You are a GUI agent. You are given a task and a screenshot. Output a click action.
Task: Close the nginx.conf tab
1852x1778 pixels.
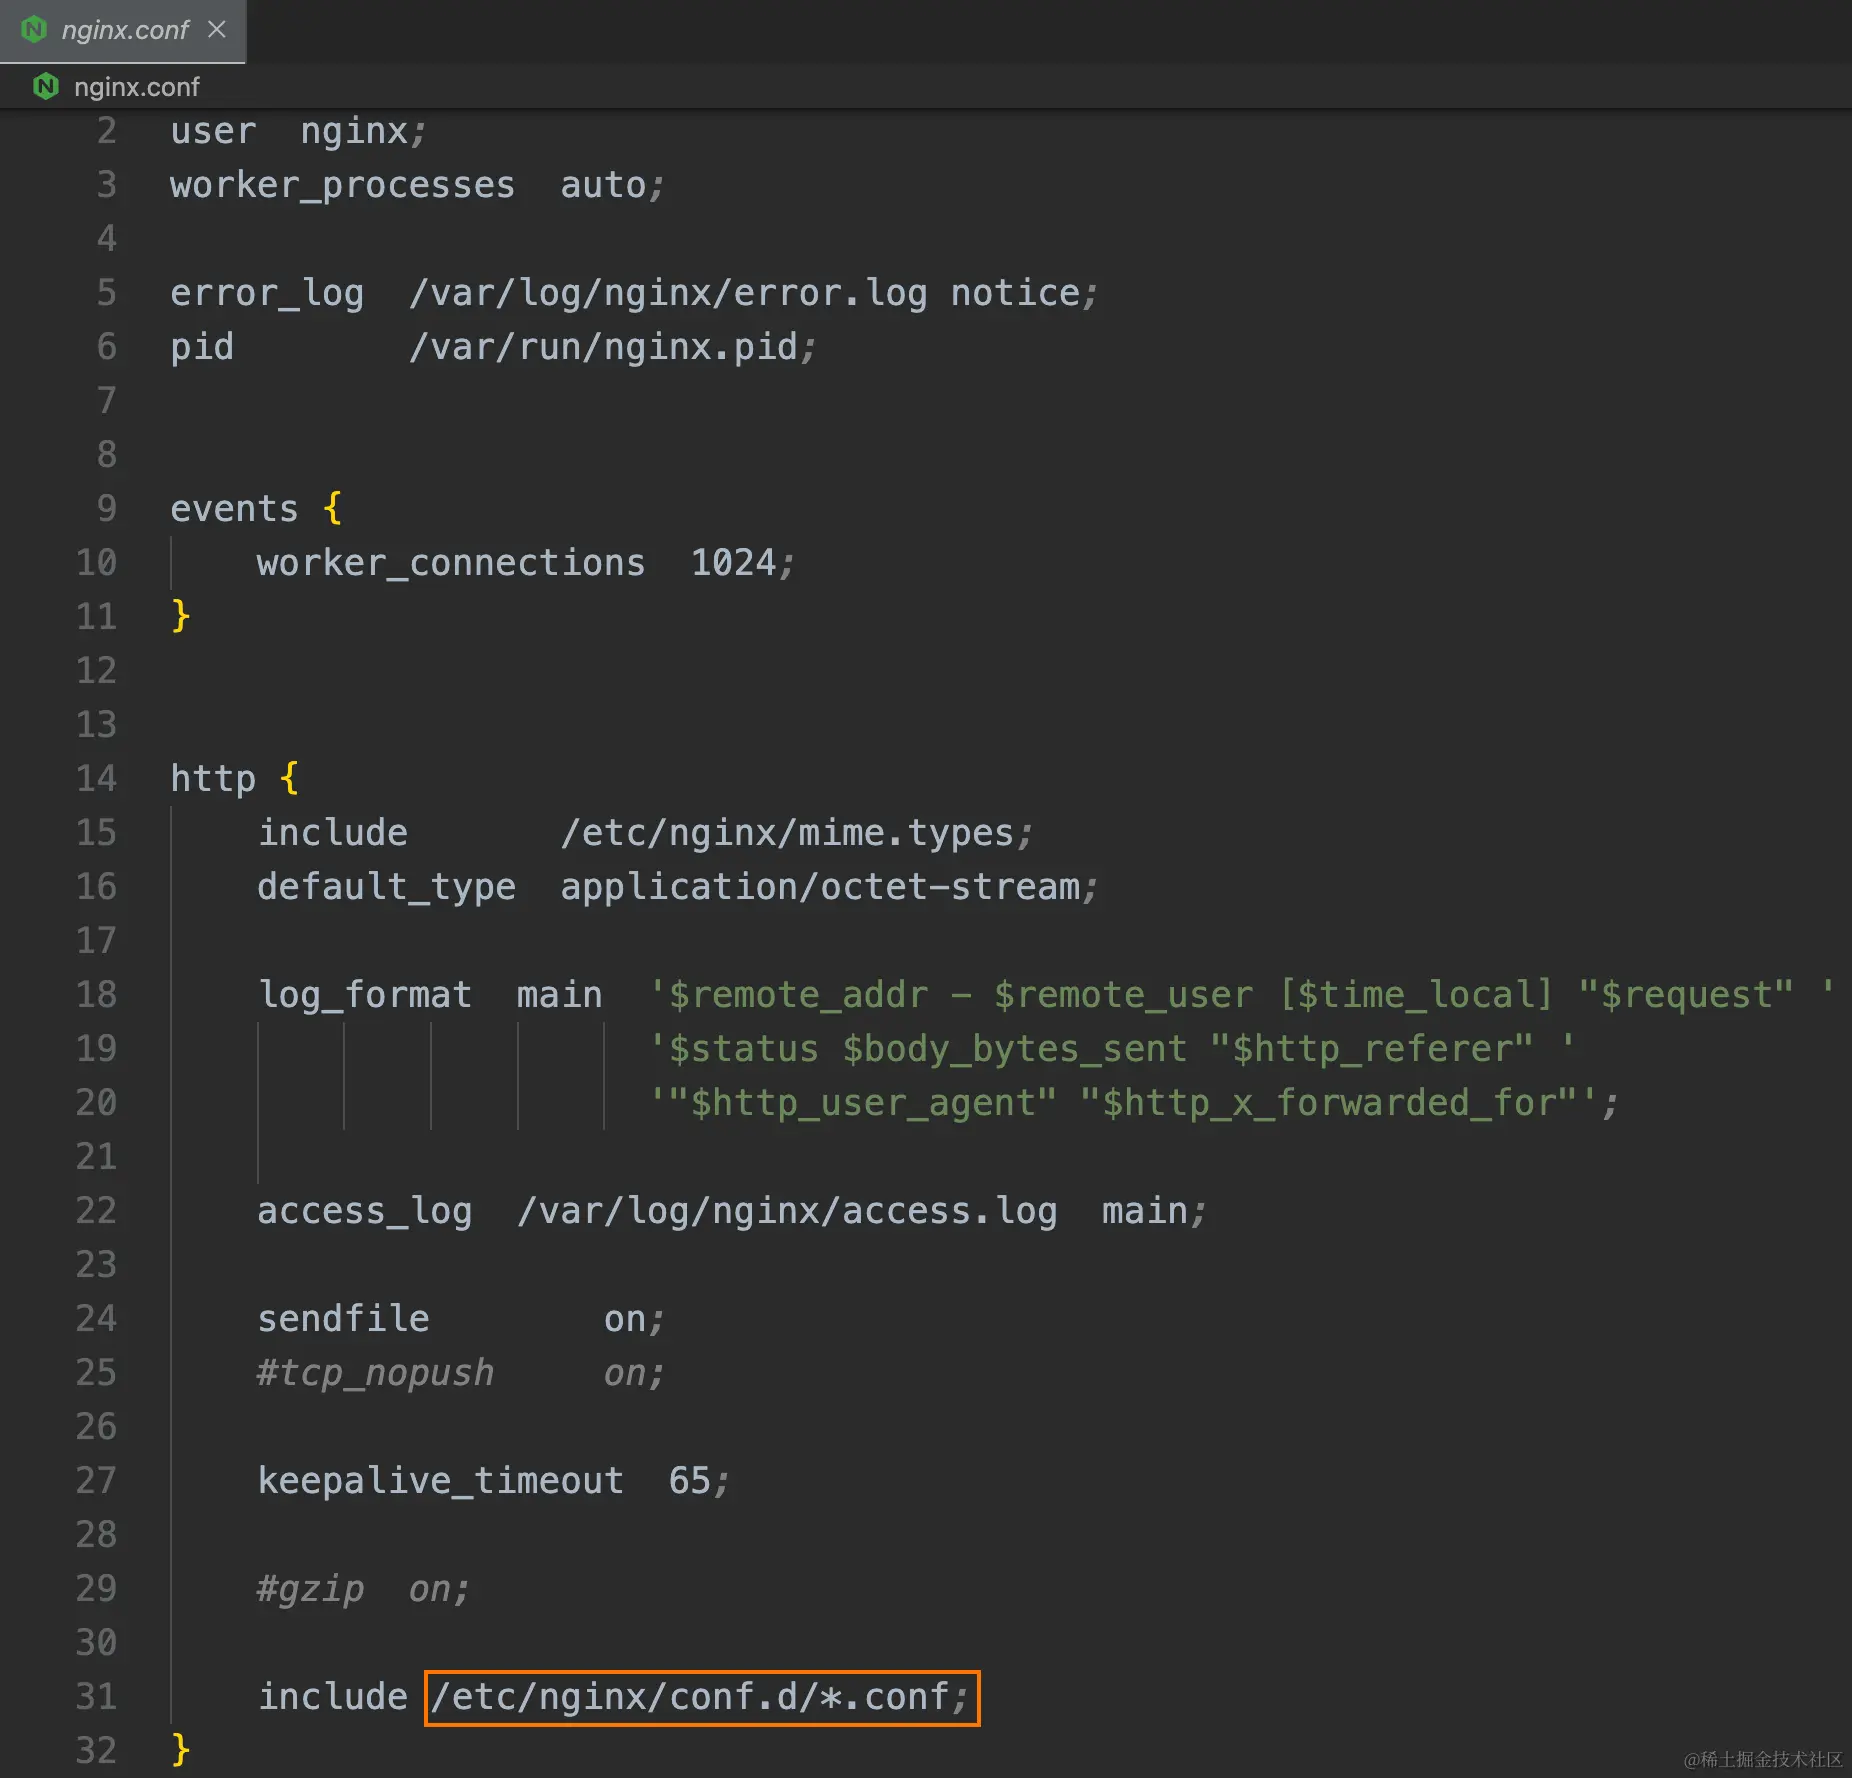click(x=217, y=30)
